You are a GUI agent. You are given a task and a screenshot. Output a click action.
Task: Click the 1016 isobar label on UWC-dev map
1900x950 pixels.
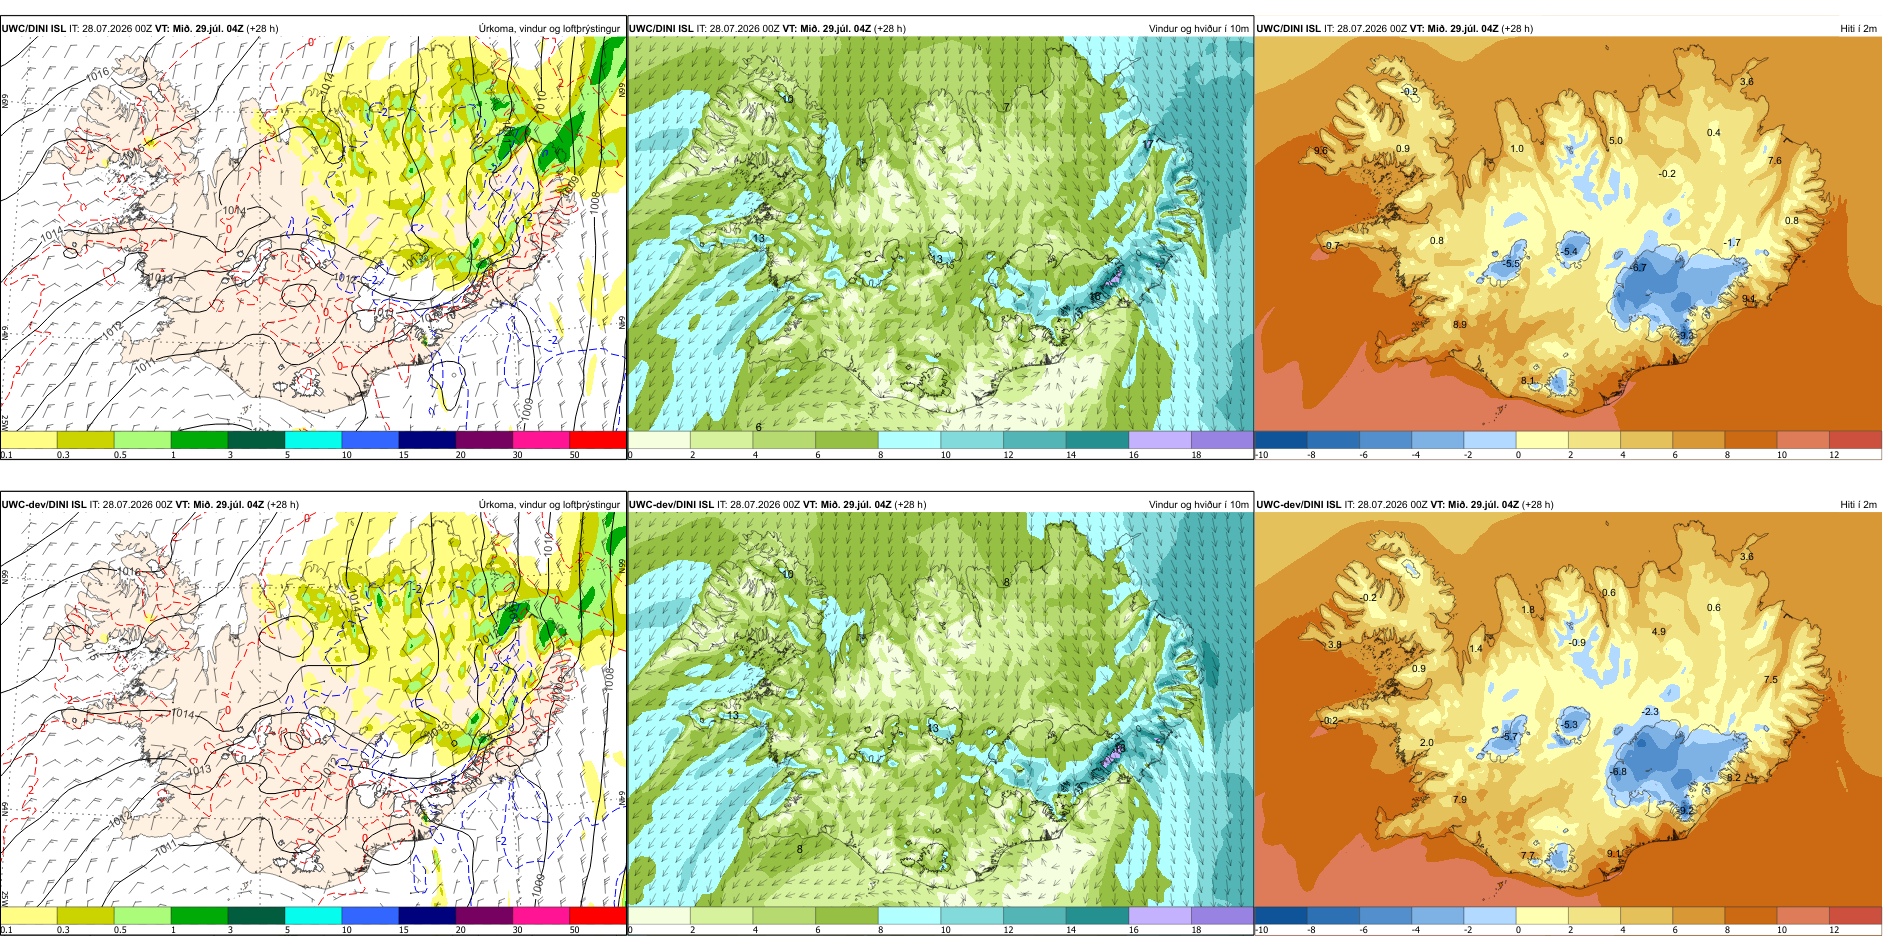pyautogui.click(x=129, y=572)
